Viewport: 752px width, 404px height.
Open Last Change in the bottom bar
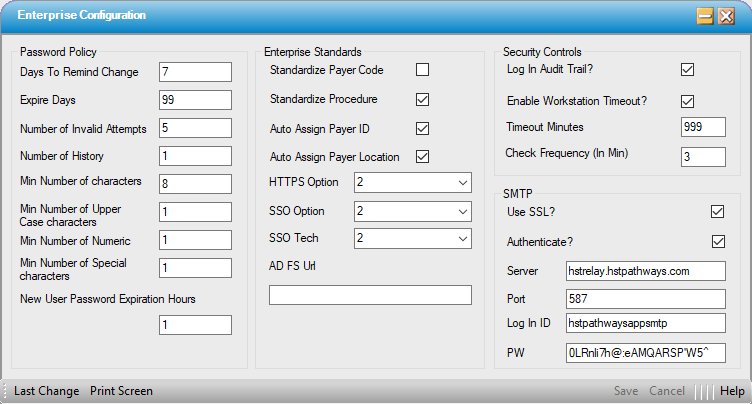(x=46, y=391)
